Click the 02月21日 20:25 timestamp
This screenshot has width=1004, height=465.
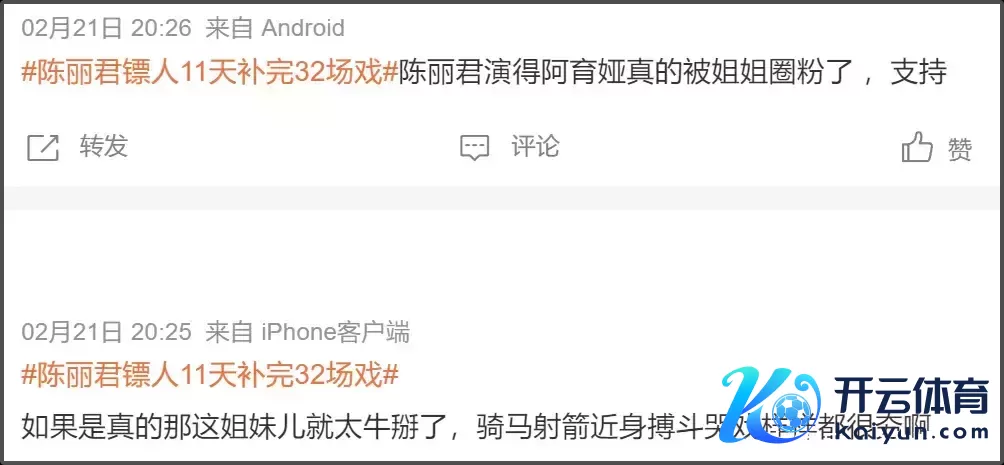107,332
